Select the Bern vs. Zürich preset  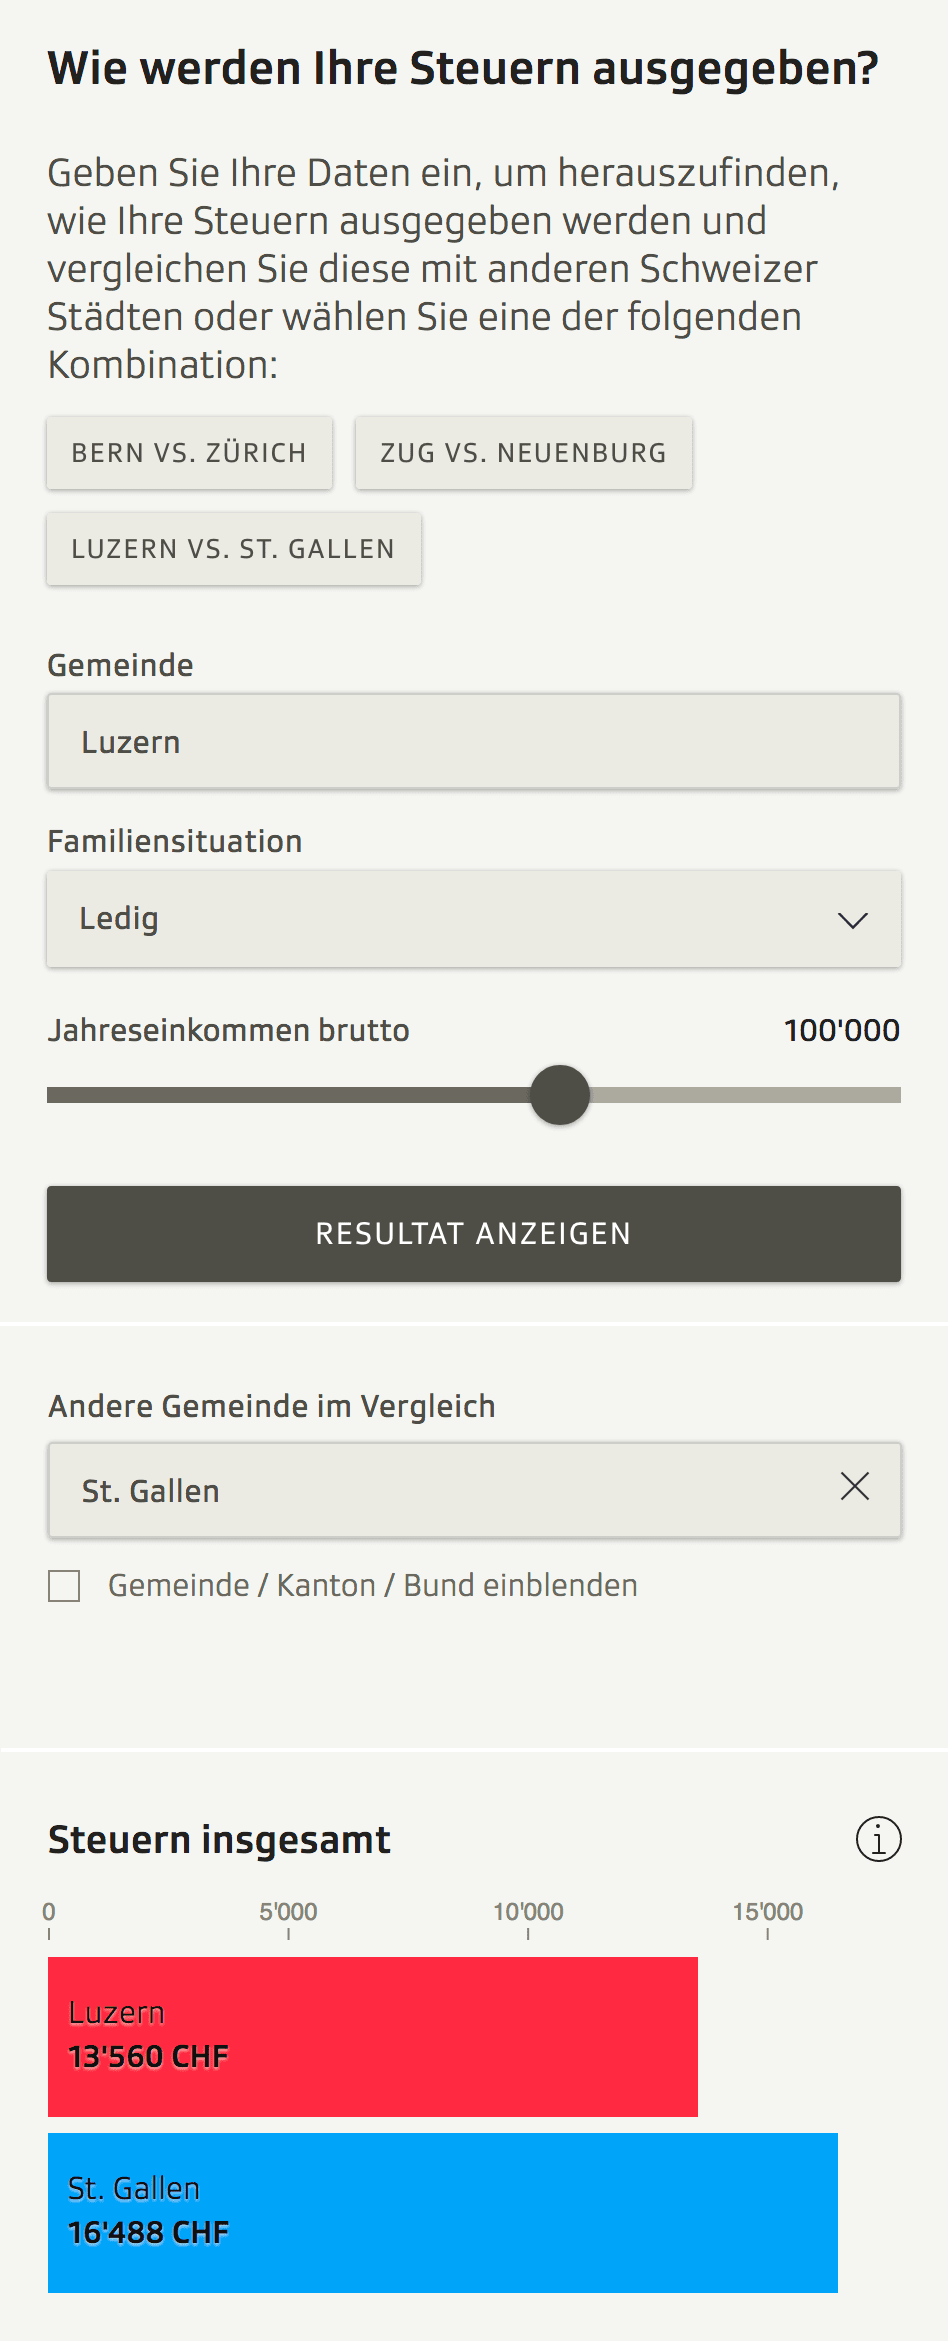[x=189, y=453]
